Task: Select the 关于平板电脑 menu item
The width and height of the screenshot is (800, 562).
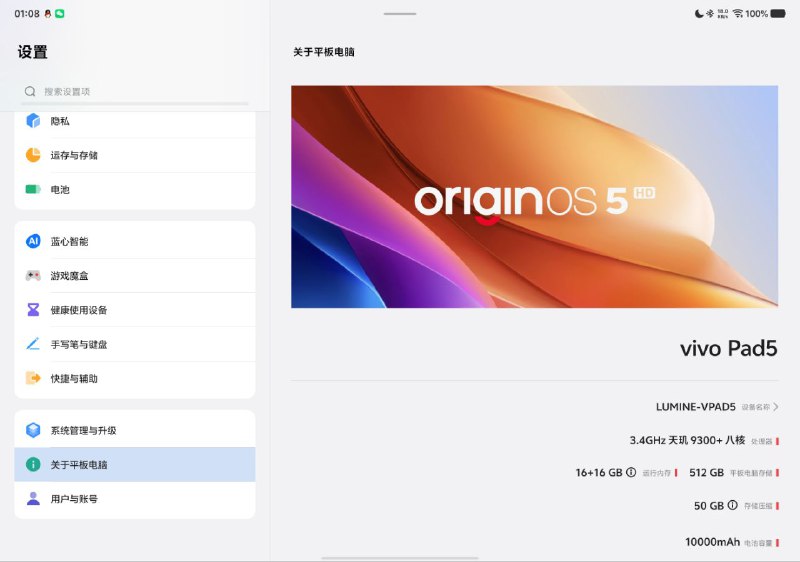Action: point(135,465)
